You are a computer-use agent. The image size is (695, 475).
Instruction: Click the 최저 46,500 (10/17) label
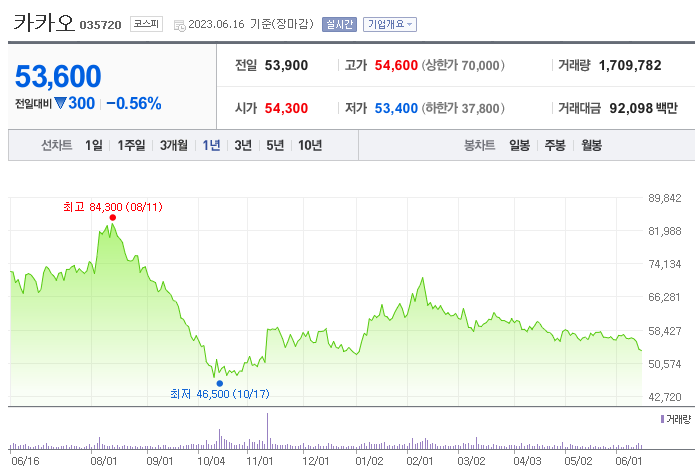click(x=220, y=394)
